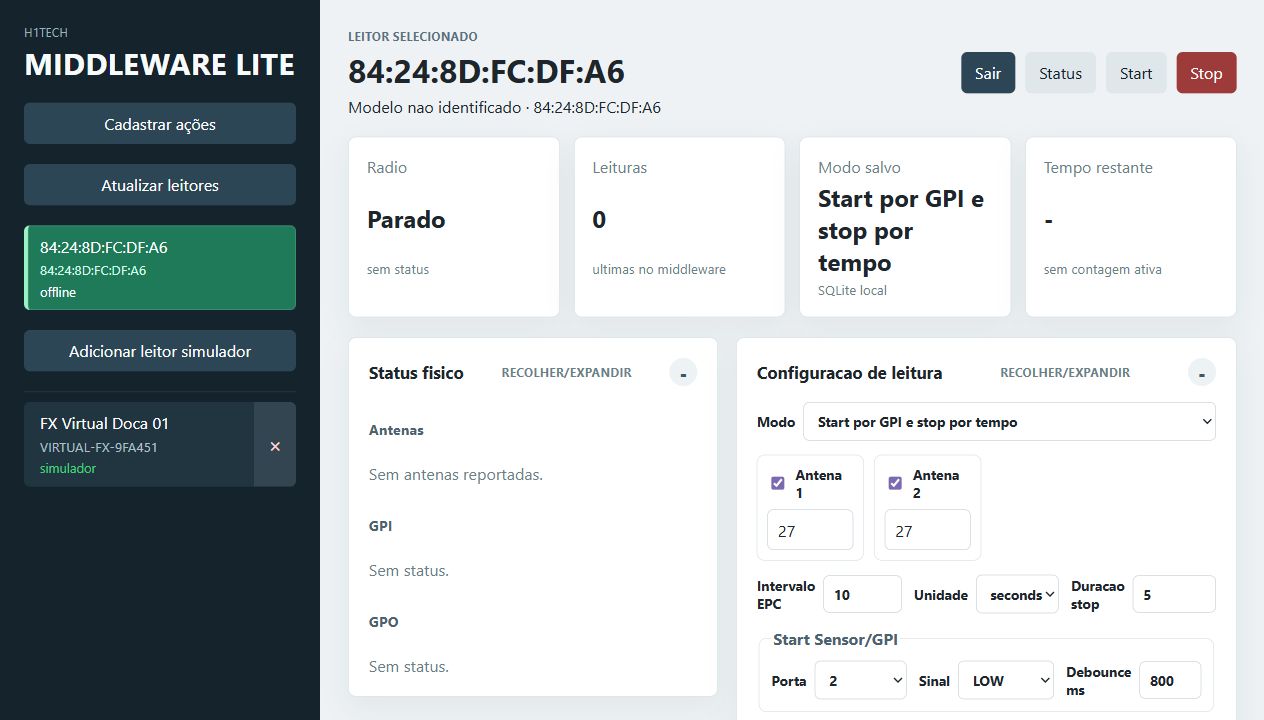Click 'ultimas no middleware' text
Viewport: 1264px width, 720px height.
tap(659, 269)
